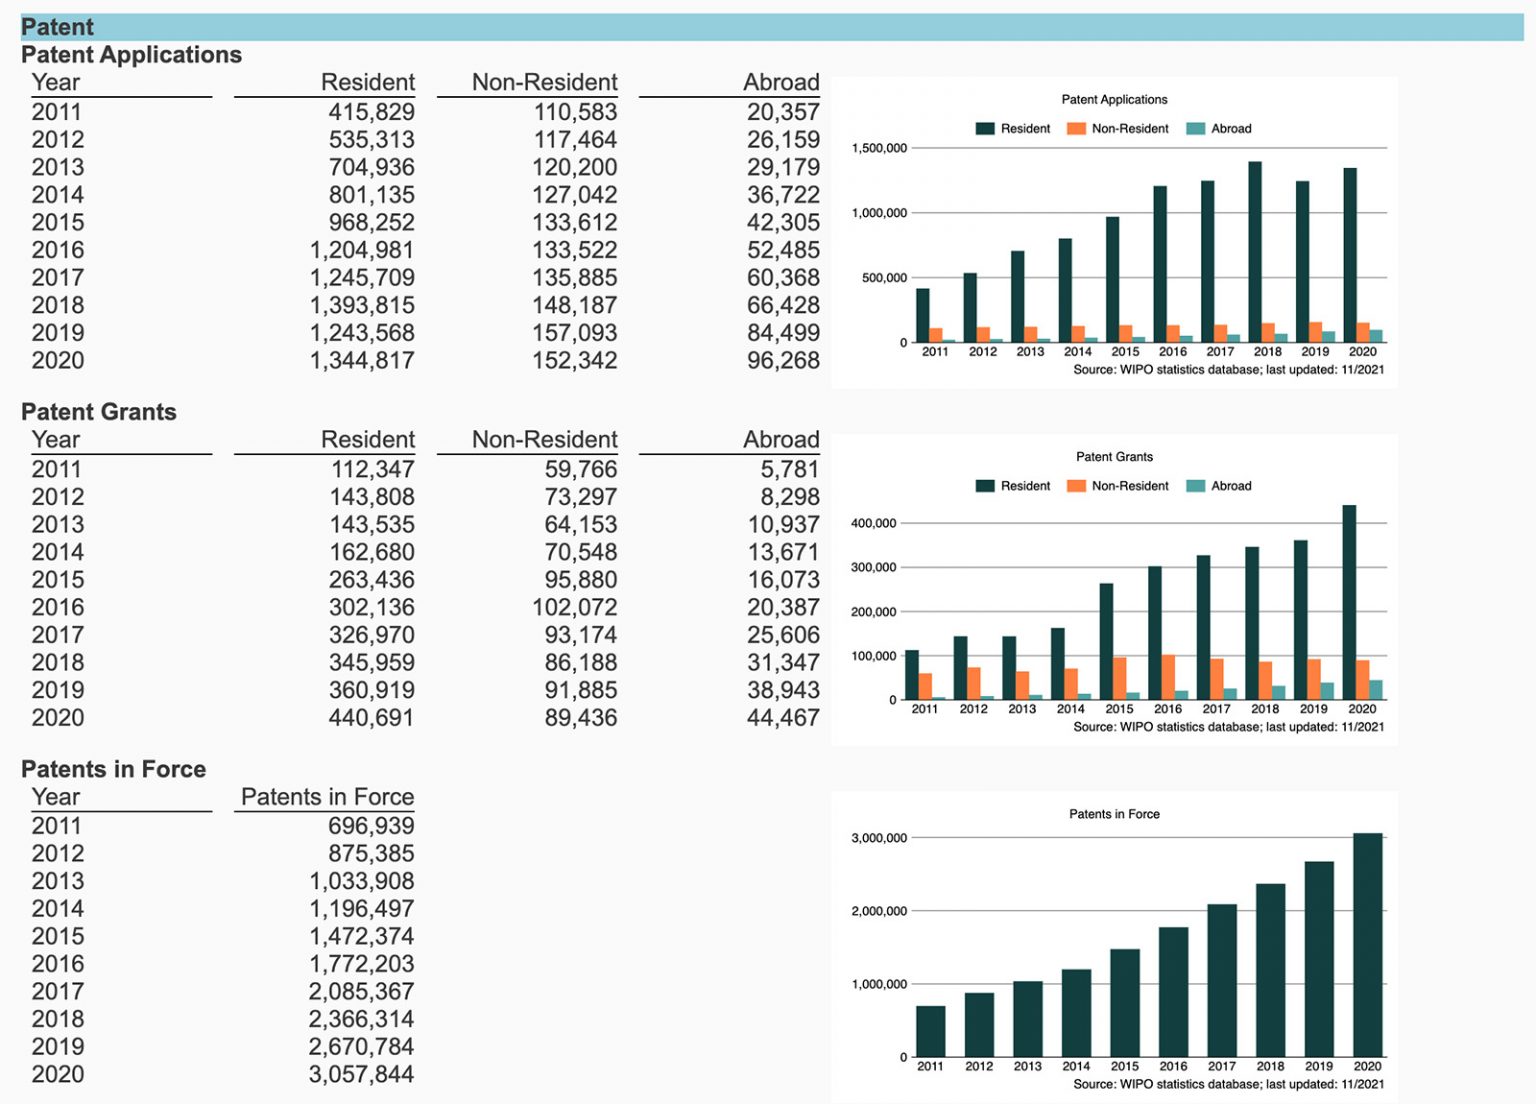Screen dimensions: 1536x1104
Task: Select the Patent Applications table heading
Action: pyautogui.click(x=131, y=55)
